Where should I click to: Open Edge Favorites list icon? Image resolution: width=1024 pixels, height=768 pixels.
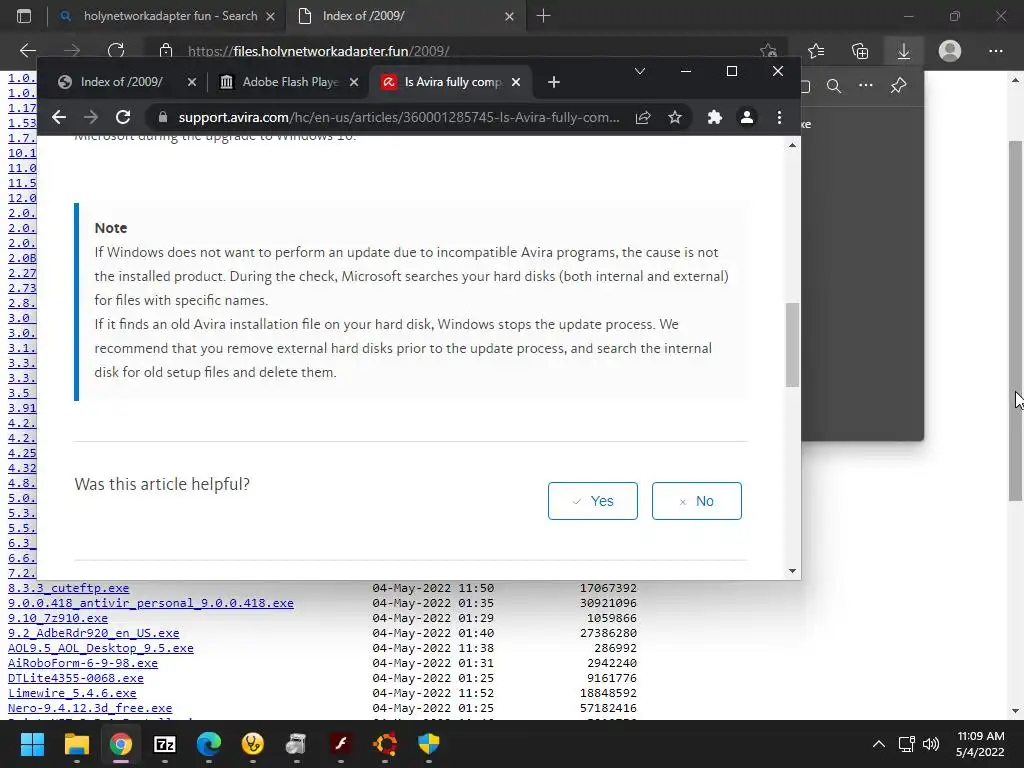[x=816, y=50]
